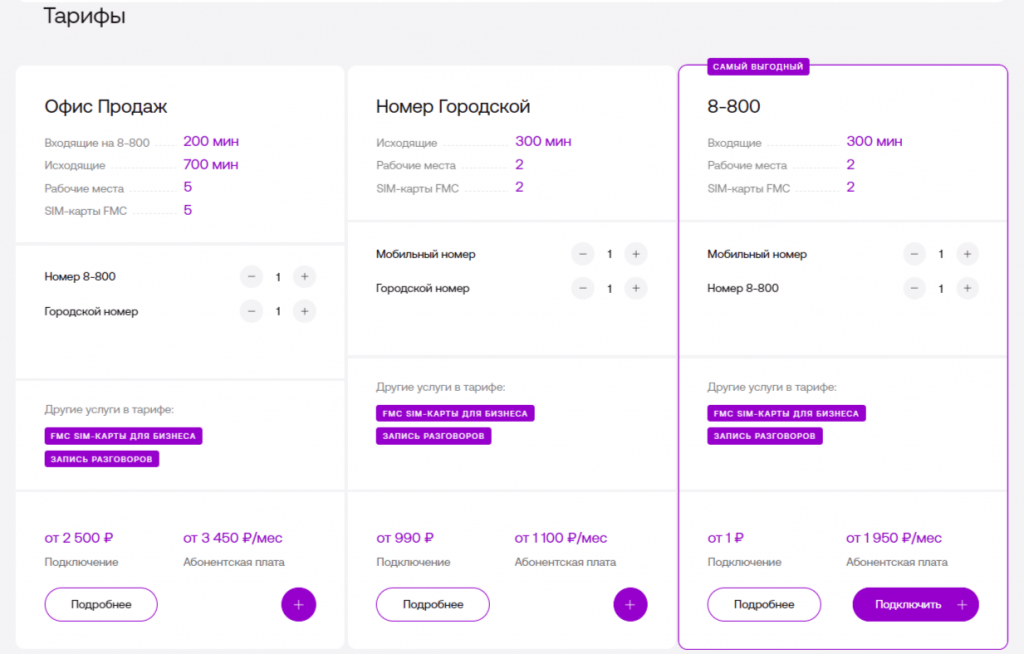The height and width of the screenshot is (654, 1024).
Task: Decrease Номер 8-800 count in 8-800 tariff
Action: [914, 288]
